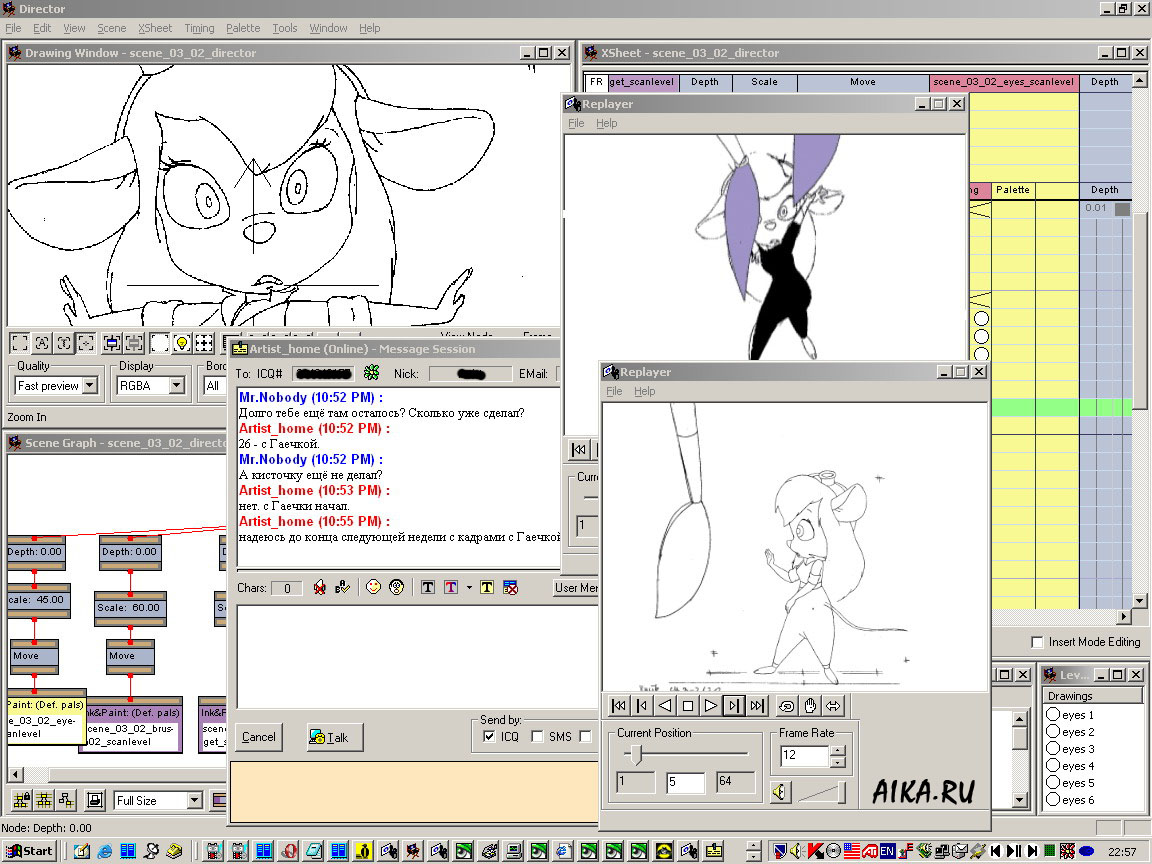Screen dimensions: 1152x864
Task: Click the Move node under Scale: 60.00
Action: pos(130,656)
